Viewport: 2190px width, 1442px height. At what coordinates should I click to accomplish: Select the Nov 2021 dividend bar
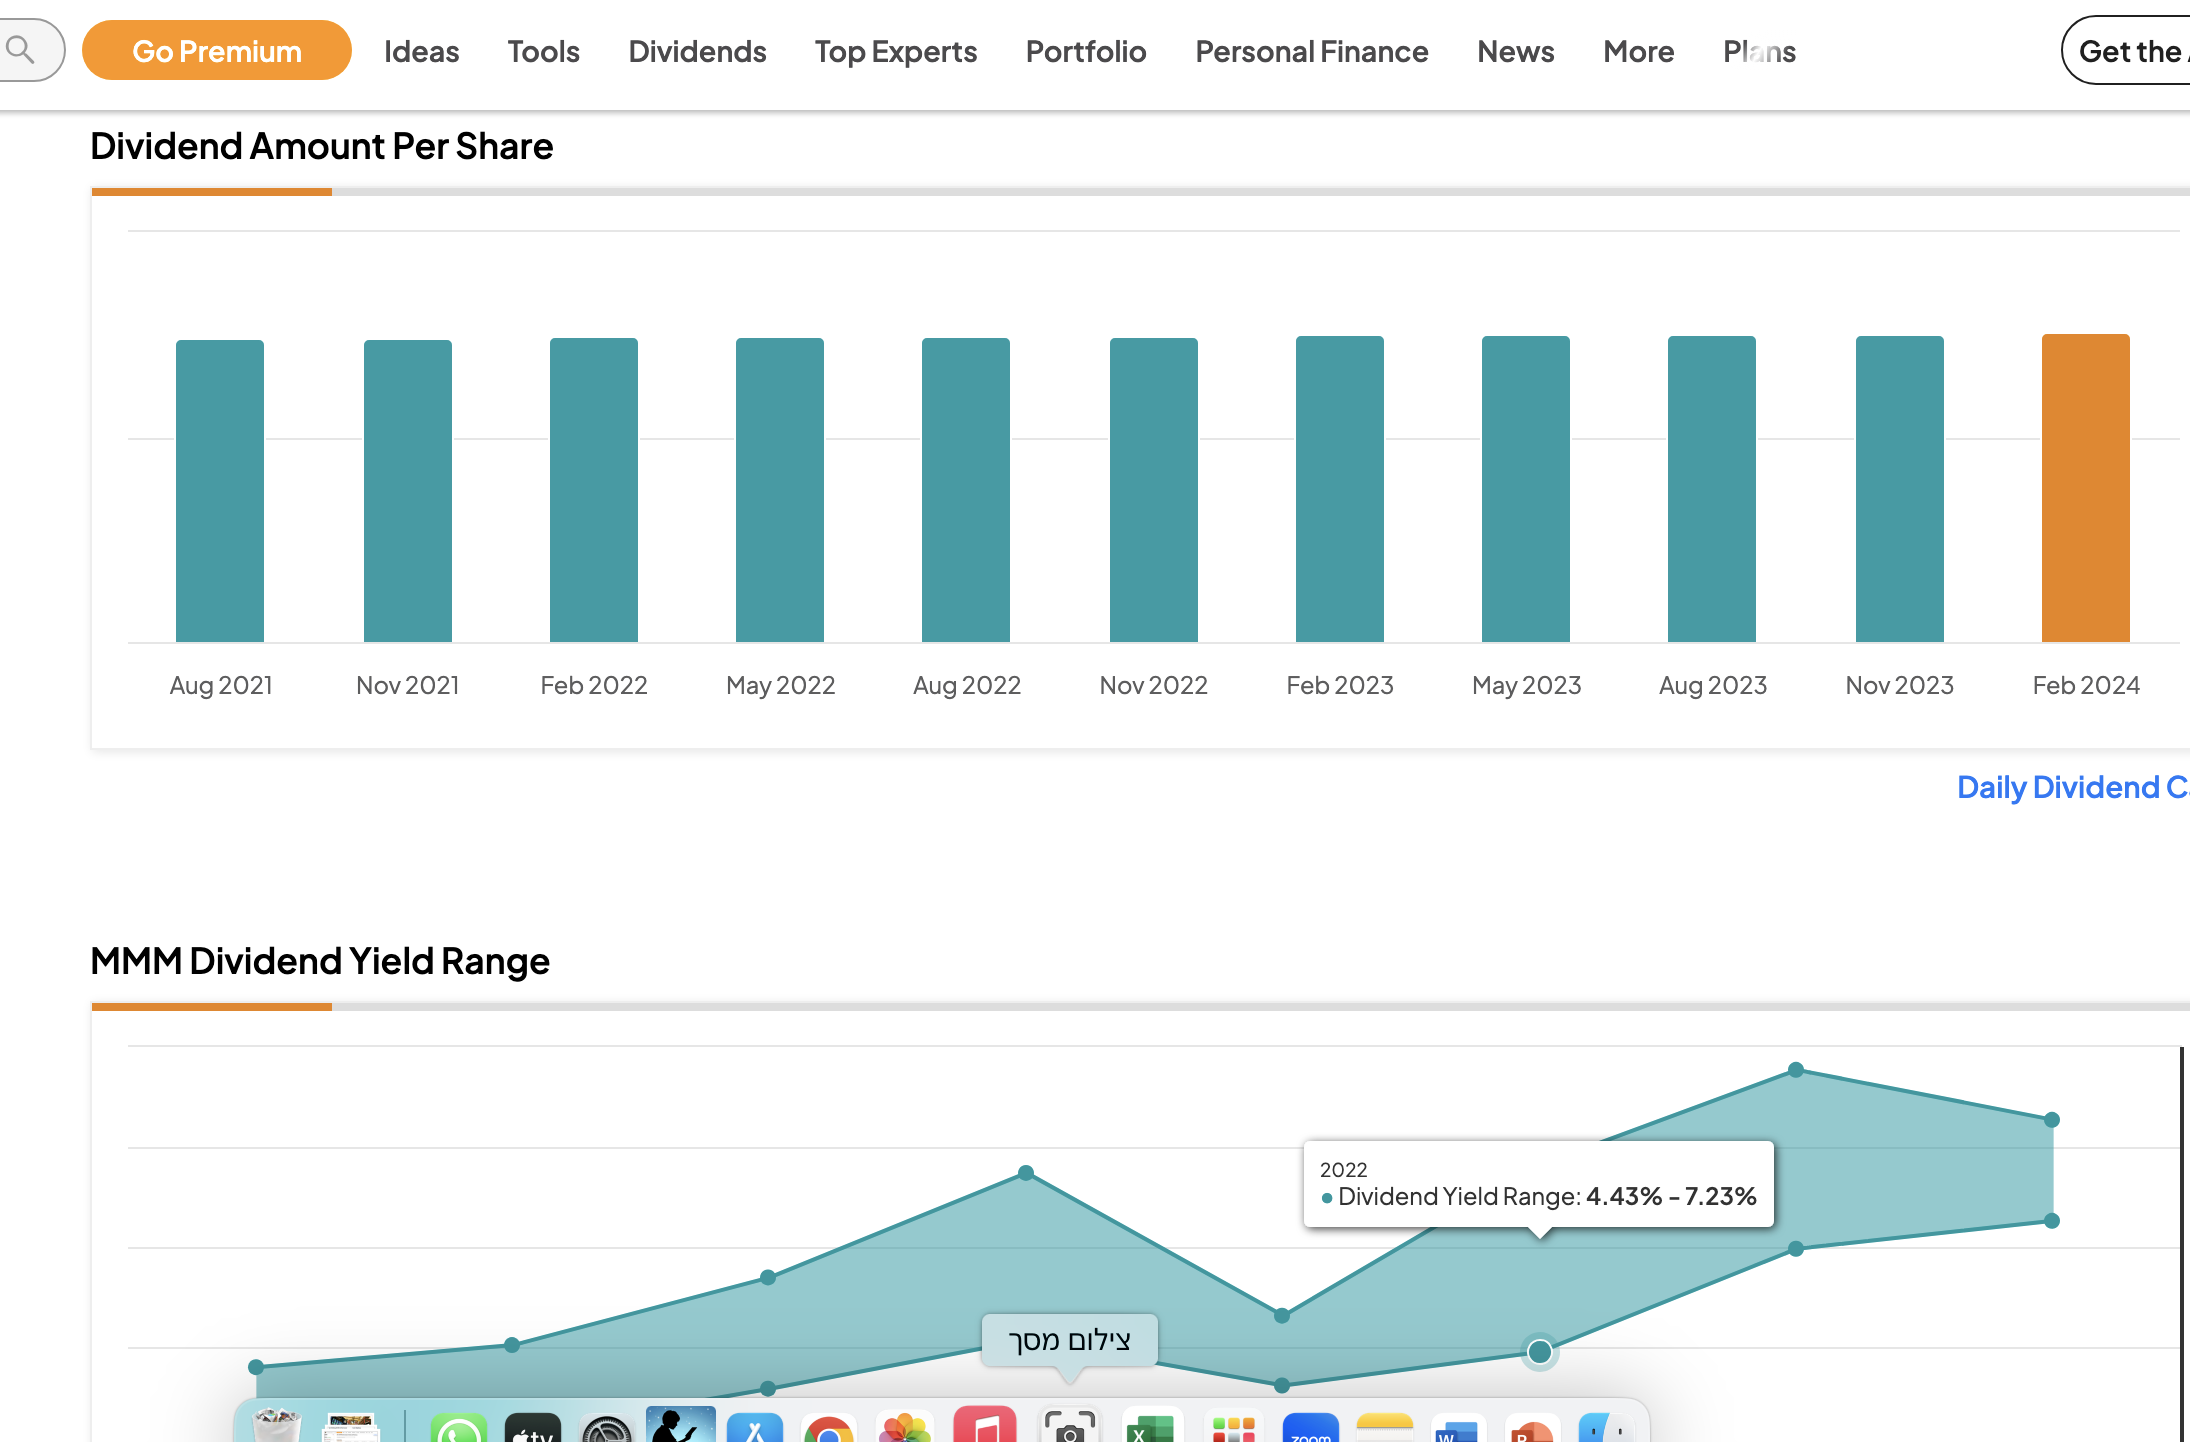[x=408, y=491]
